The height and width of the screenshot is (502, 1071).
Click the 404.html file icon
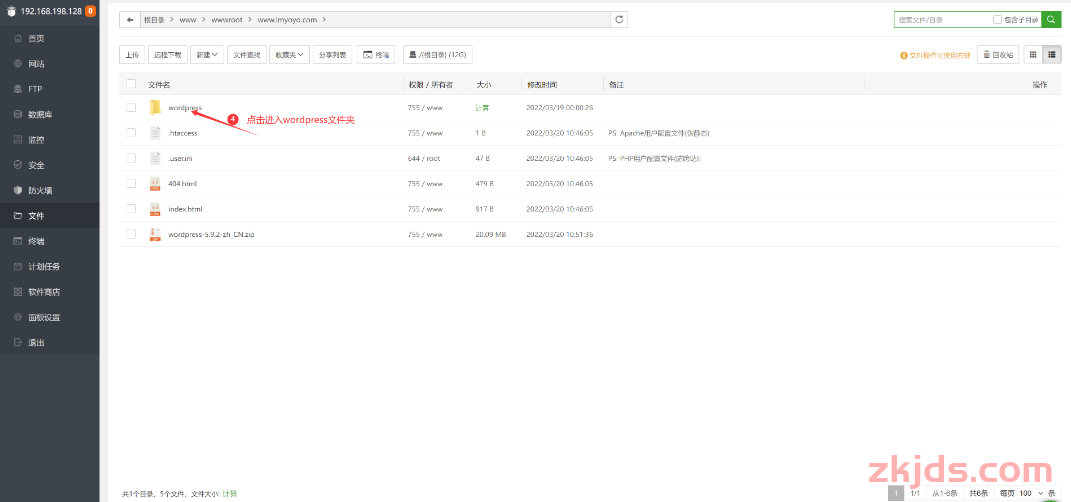(x=156, y=183)
